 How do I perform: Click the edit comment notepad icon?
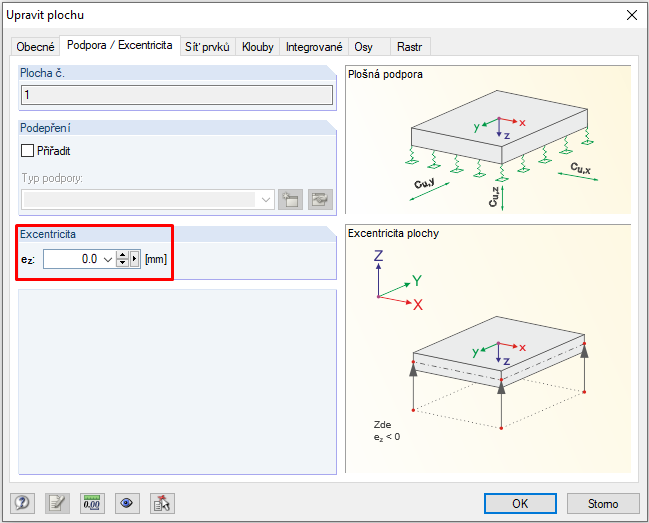(x=57, y=503)
